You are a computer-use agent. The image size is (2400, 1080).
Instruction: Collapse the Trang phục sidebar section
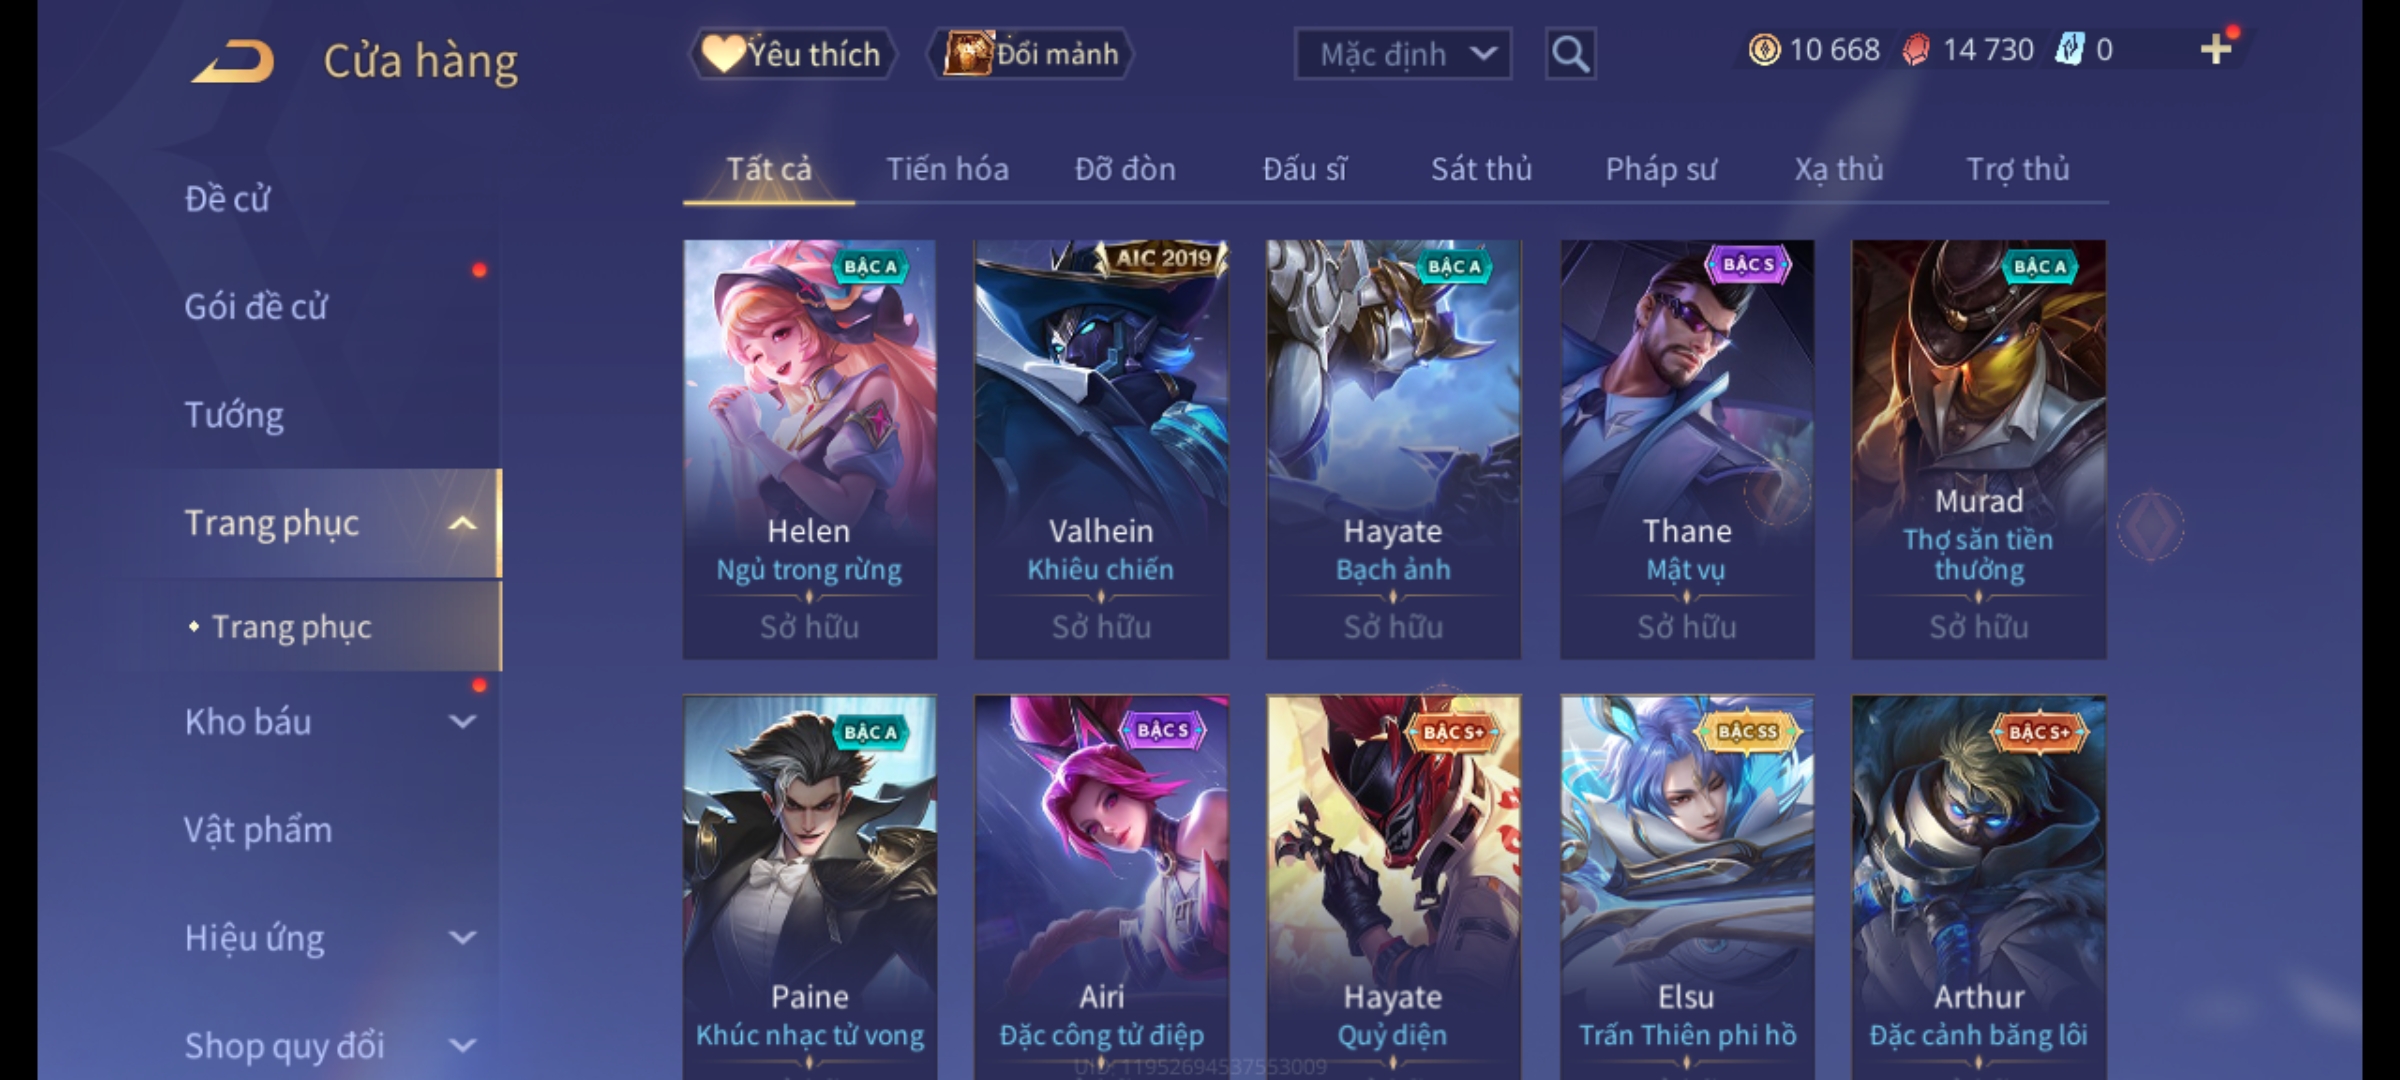pos(462,523)
